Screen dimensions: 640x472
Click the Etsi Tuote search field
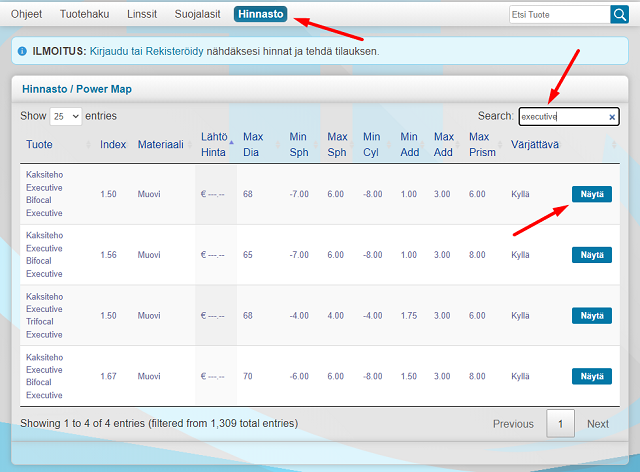pyautogui.click(x=559, y=14)
